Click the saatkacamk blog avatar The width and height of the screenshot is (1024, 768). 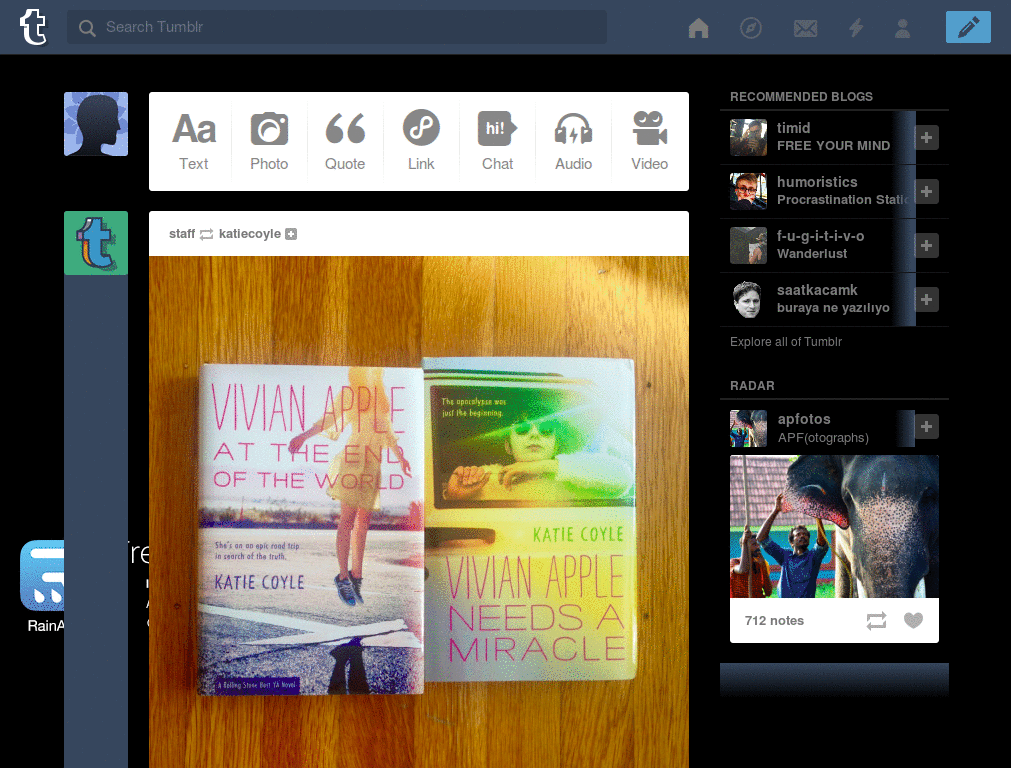pyautogui.click(x=748, y=299)
